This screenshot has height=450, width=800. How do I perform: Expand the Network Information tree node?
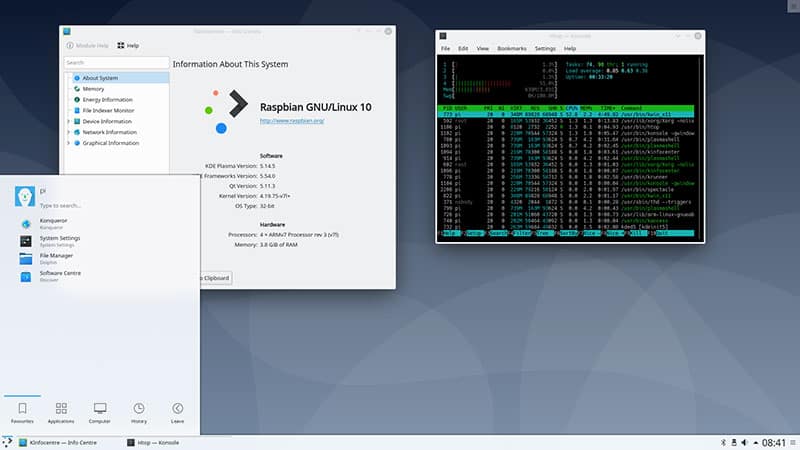pos(68,132)
